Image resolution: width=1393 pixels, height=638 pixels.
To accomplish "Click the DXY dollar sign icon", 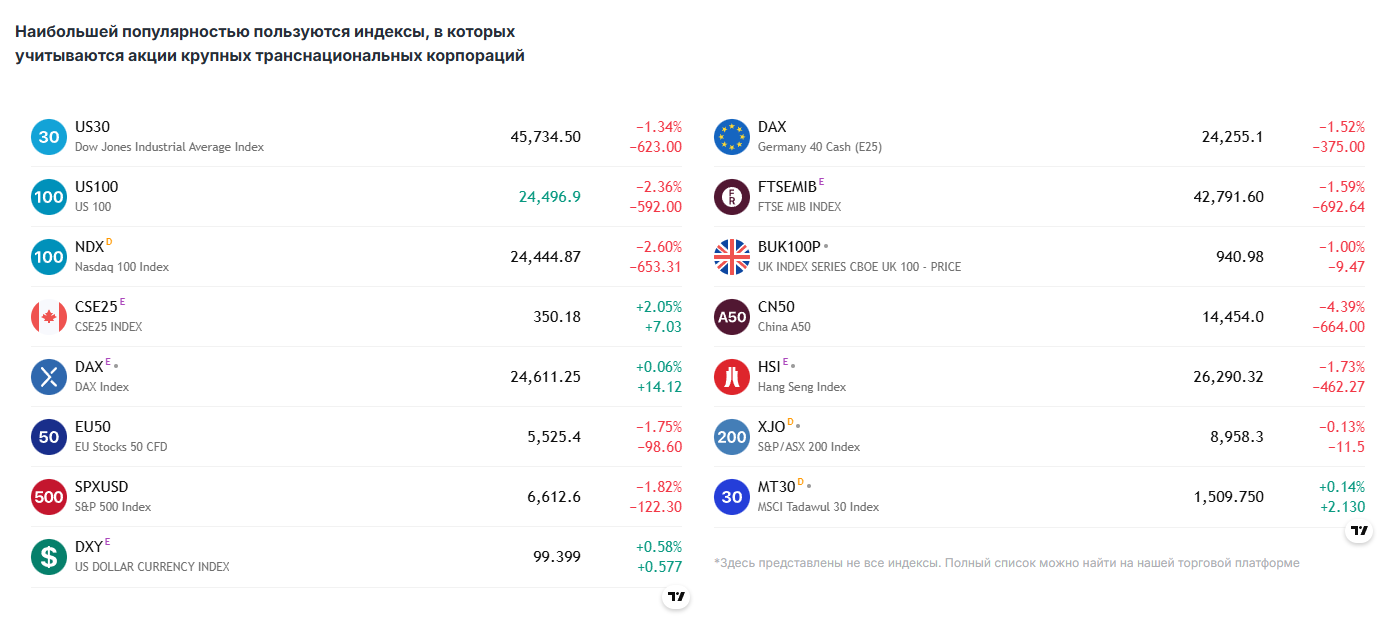I will pos(49,557).
